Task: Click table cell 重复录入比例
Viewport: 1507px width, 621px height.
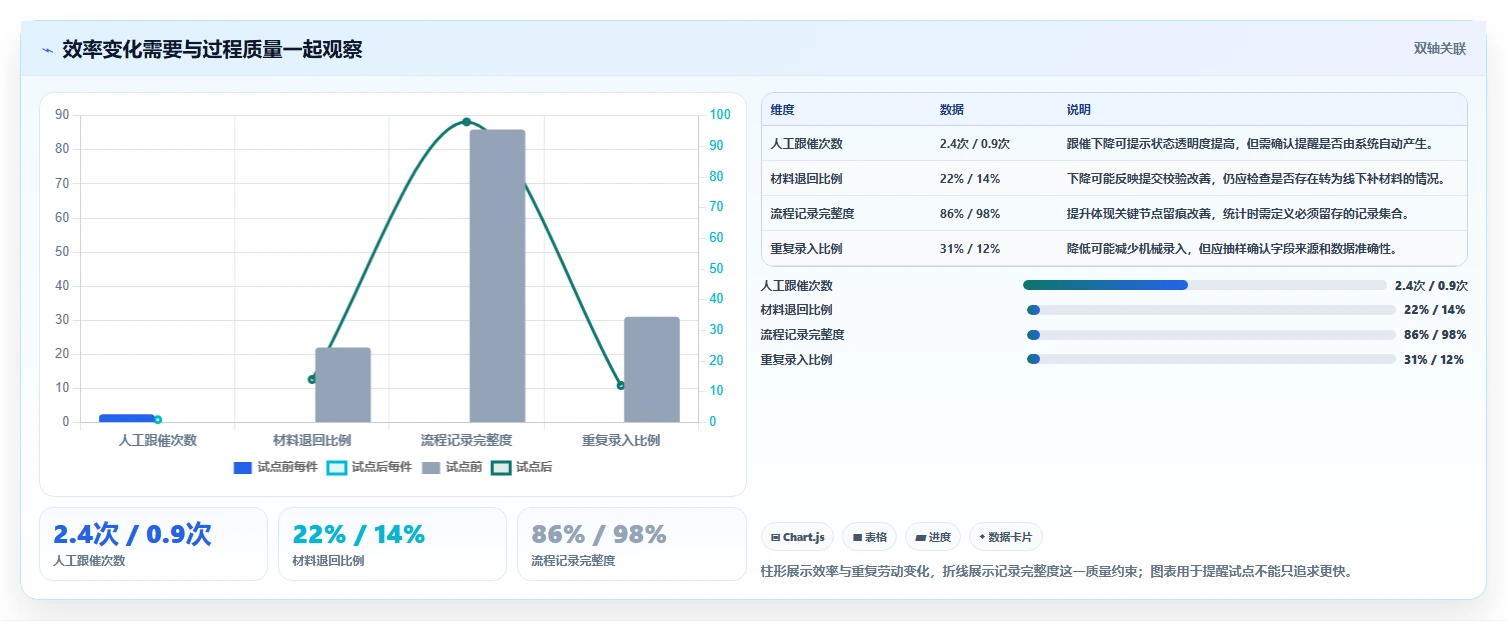Action: [x=806, y=249]
